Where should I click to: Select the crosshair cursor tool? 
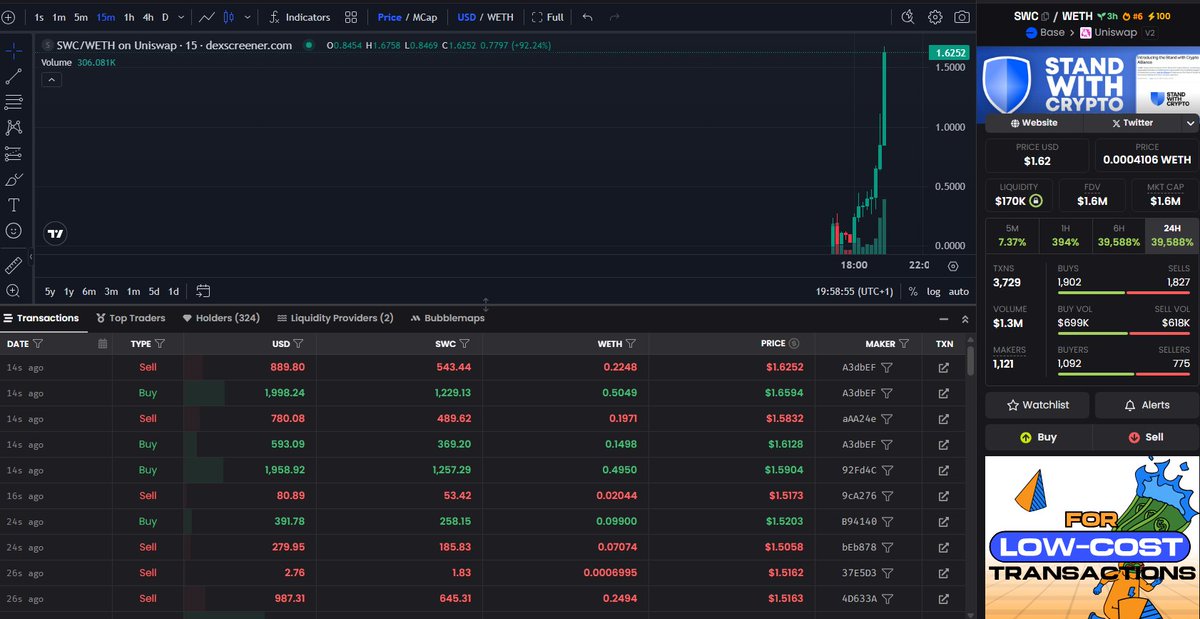(14, 49)
